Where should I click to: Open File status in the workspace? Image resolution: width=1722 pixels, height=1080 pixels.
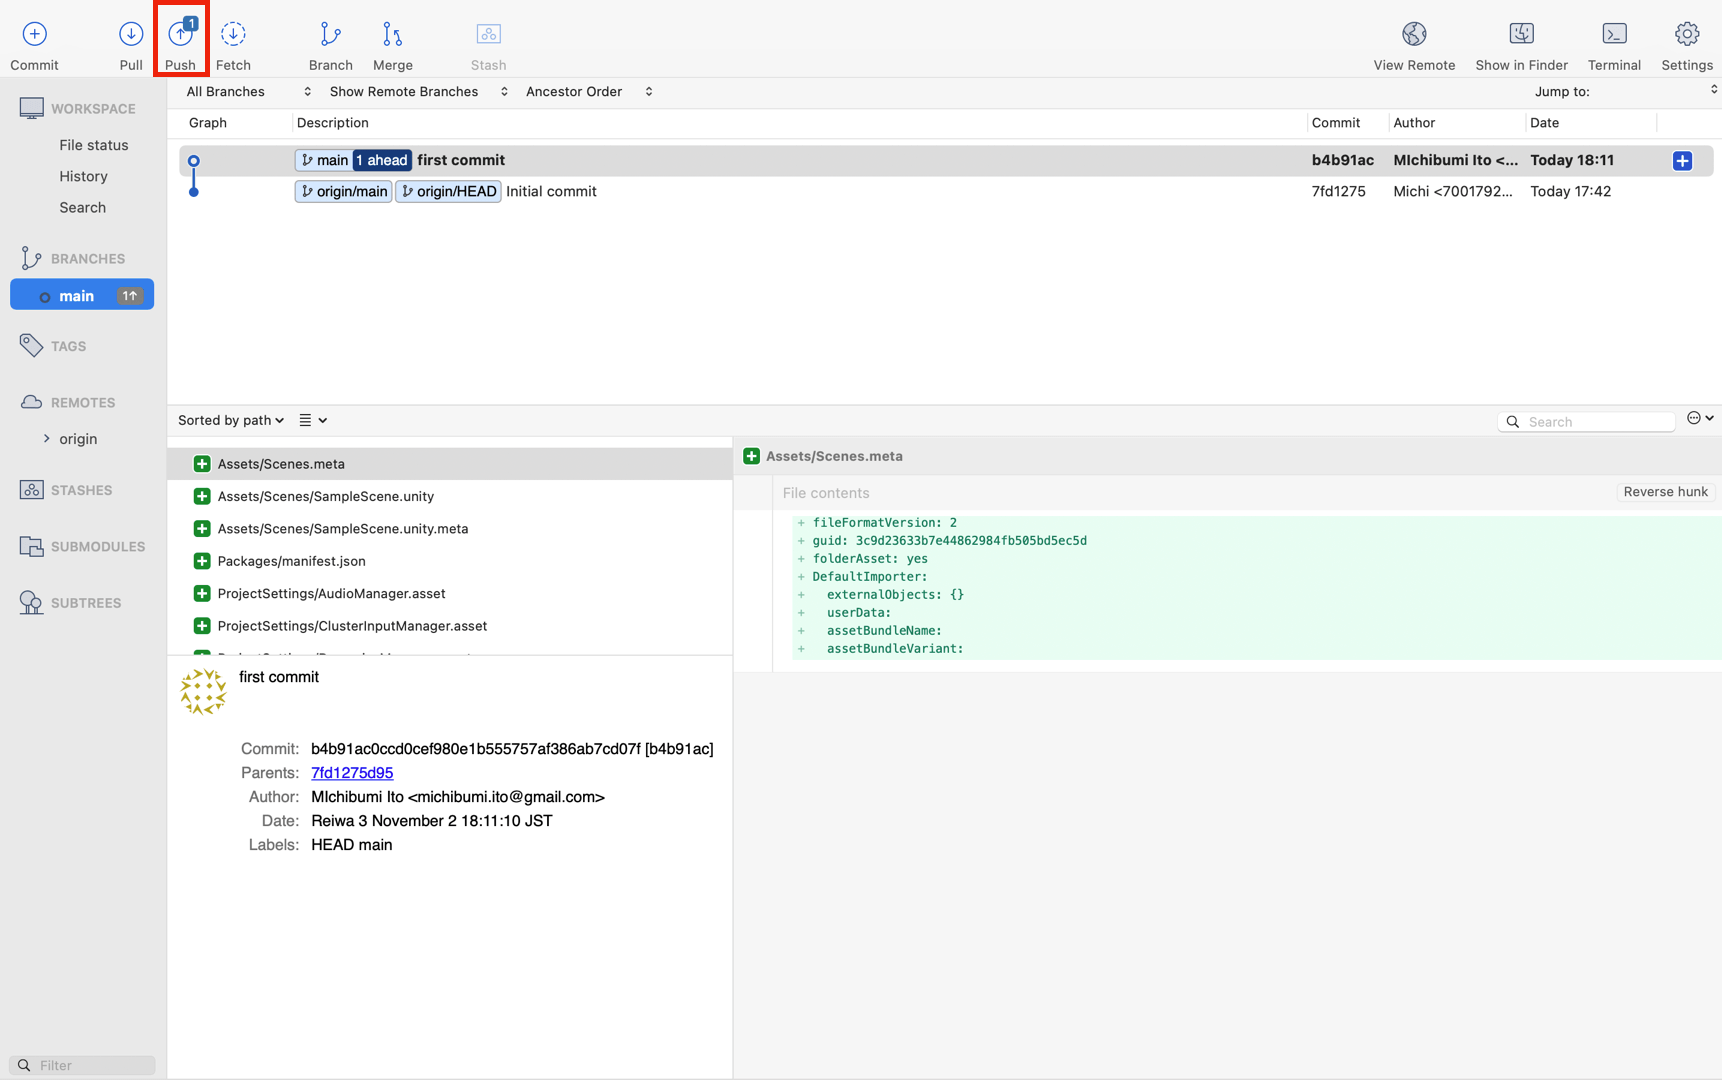click(93, 145)
